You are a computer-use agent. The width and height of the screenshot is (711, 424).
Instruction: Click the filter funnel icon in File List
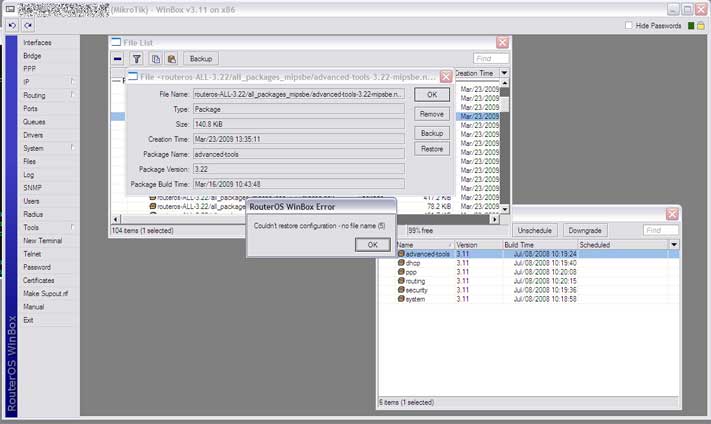pos(136,59)
